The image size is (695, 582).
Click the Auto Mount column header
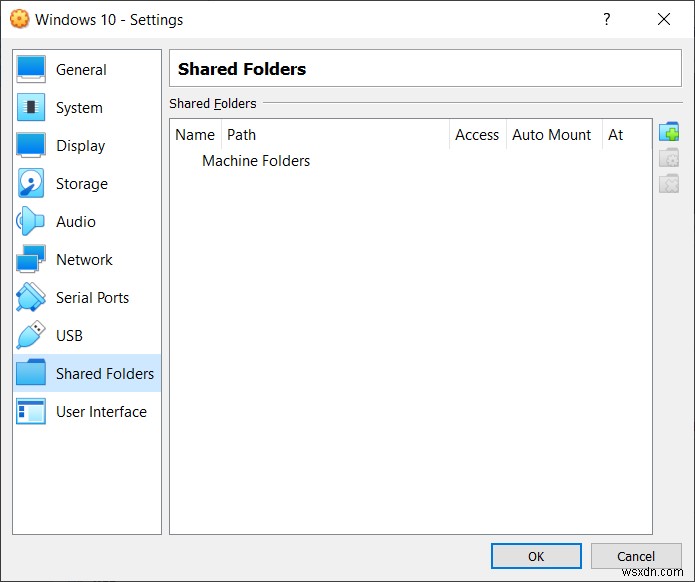point(554,135)
